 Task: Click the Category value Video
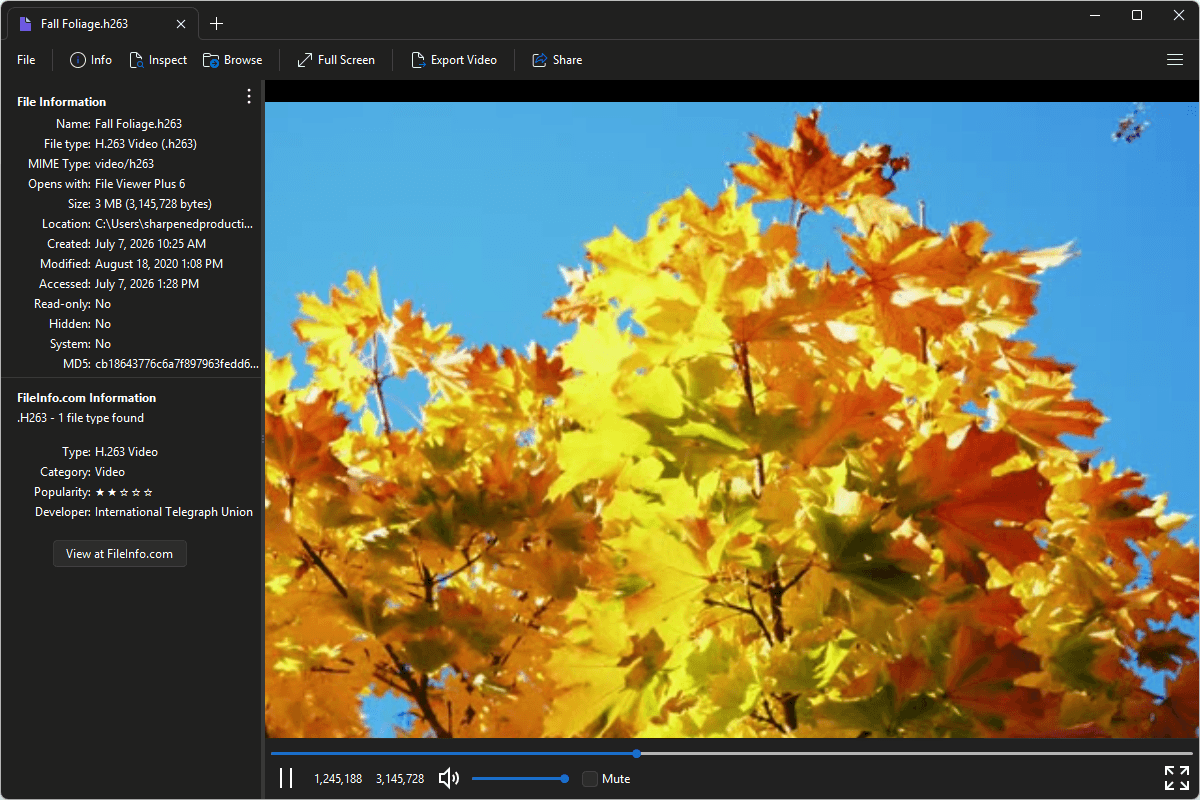110,472
